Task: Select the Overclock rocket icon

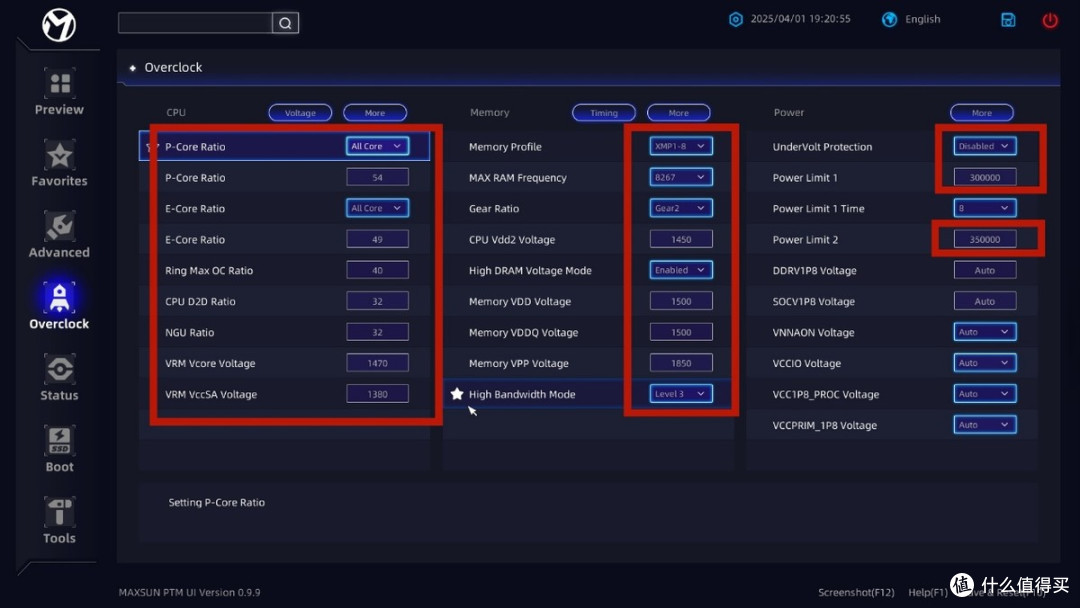Action: pyautogui.click(x=59, y=297)
